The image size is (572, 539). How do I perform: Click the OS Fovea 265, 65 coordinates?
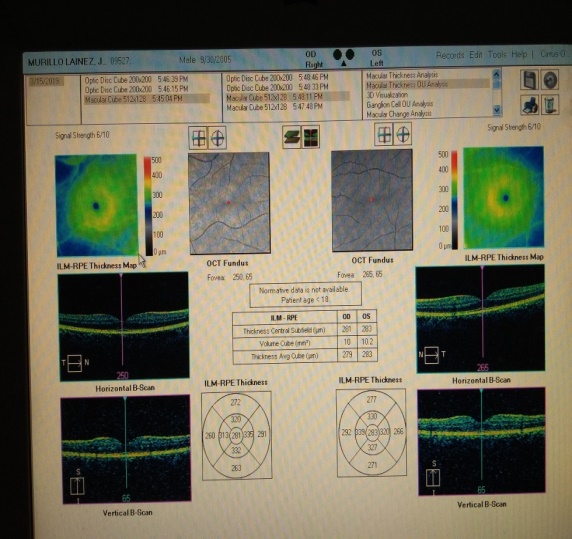(360, 275)
